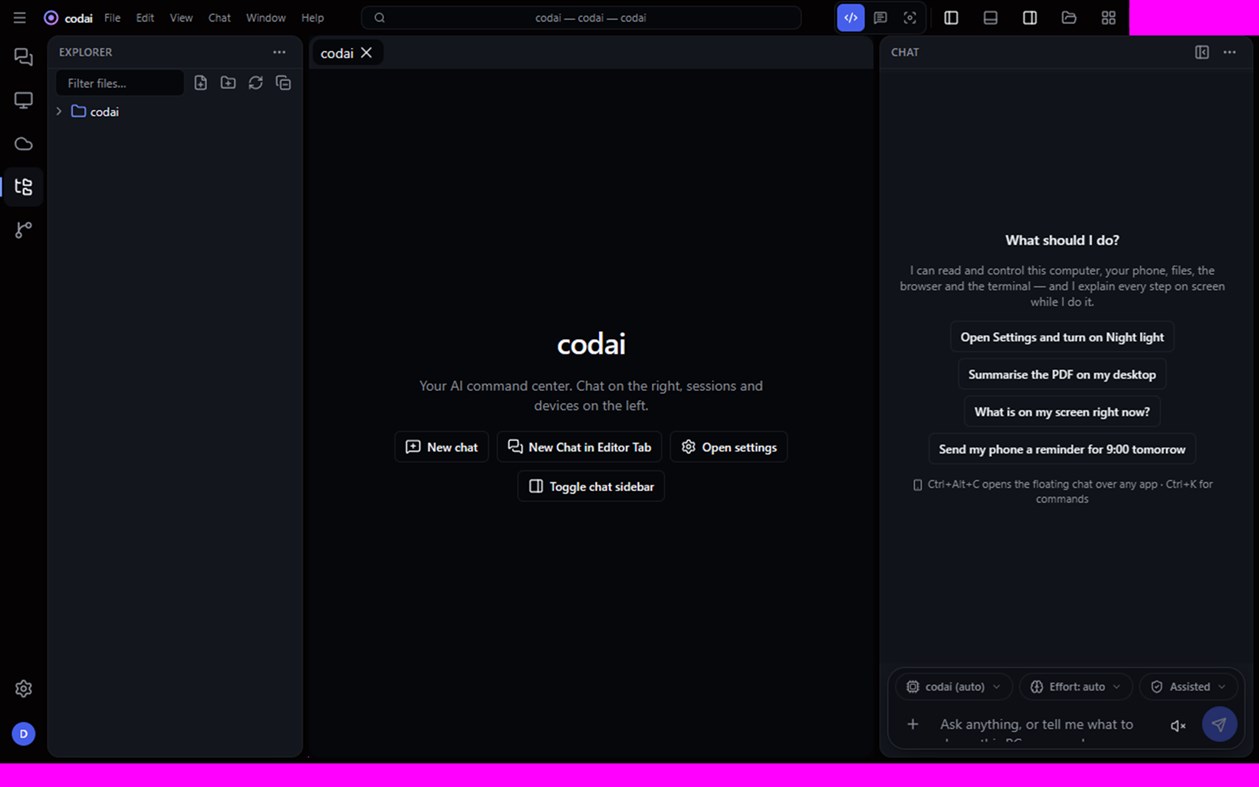Click the codai folder name in the Explorer
The width and height of the screenshot is (1259, 787).
[x=104, y=112]
